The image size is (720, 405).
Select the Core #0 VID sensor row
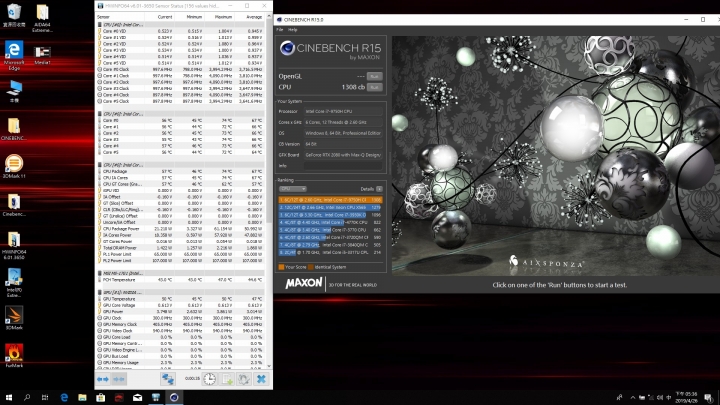pyautogui.click(x=180, y=31)
